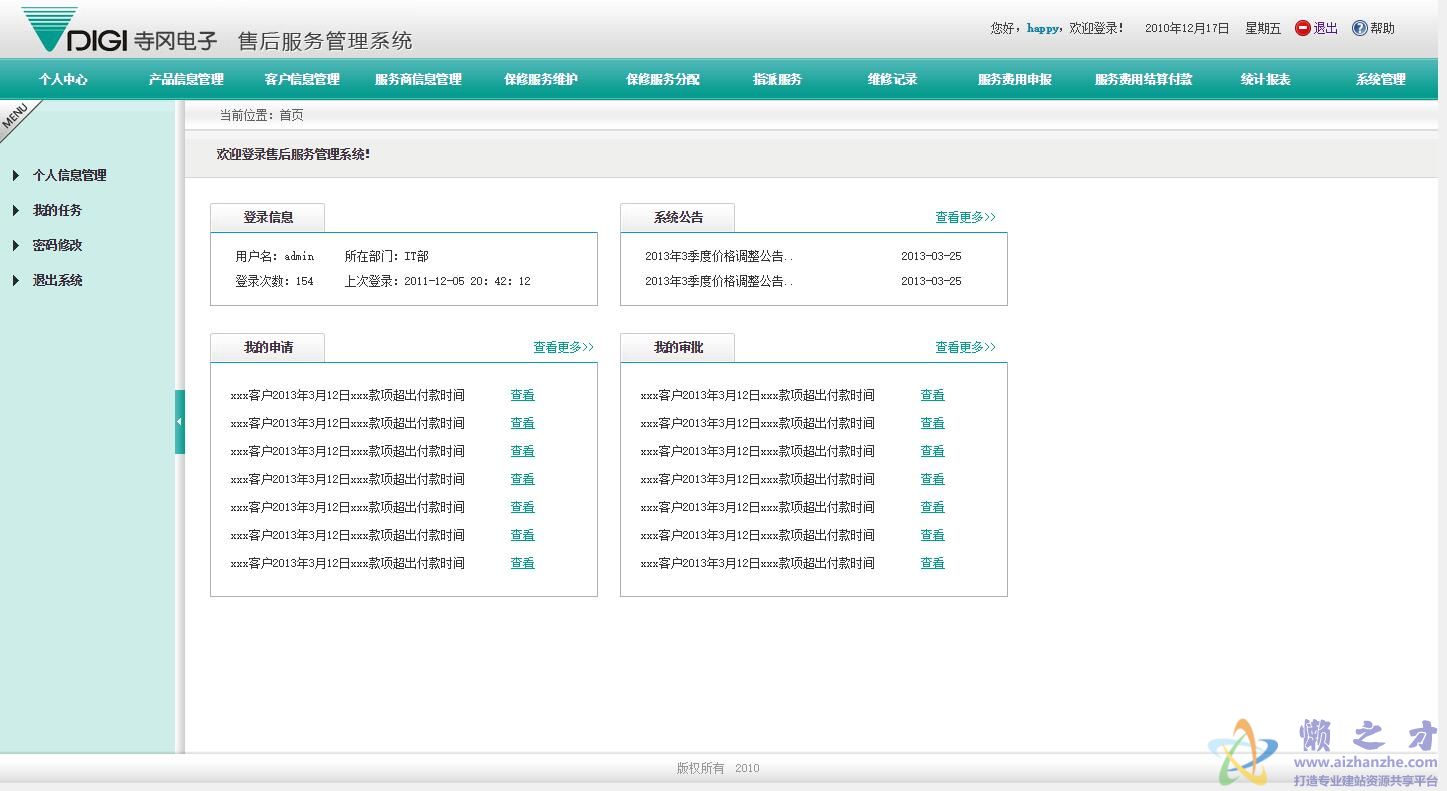This screenshot has width=1447, height=791.
Task: Open first 查看 link in 我的申请
Action: (522, 396)
